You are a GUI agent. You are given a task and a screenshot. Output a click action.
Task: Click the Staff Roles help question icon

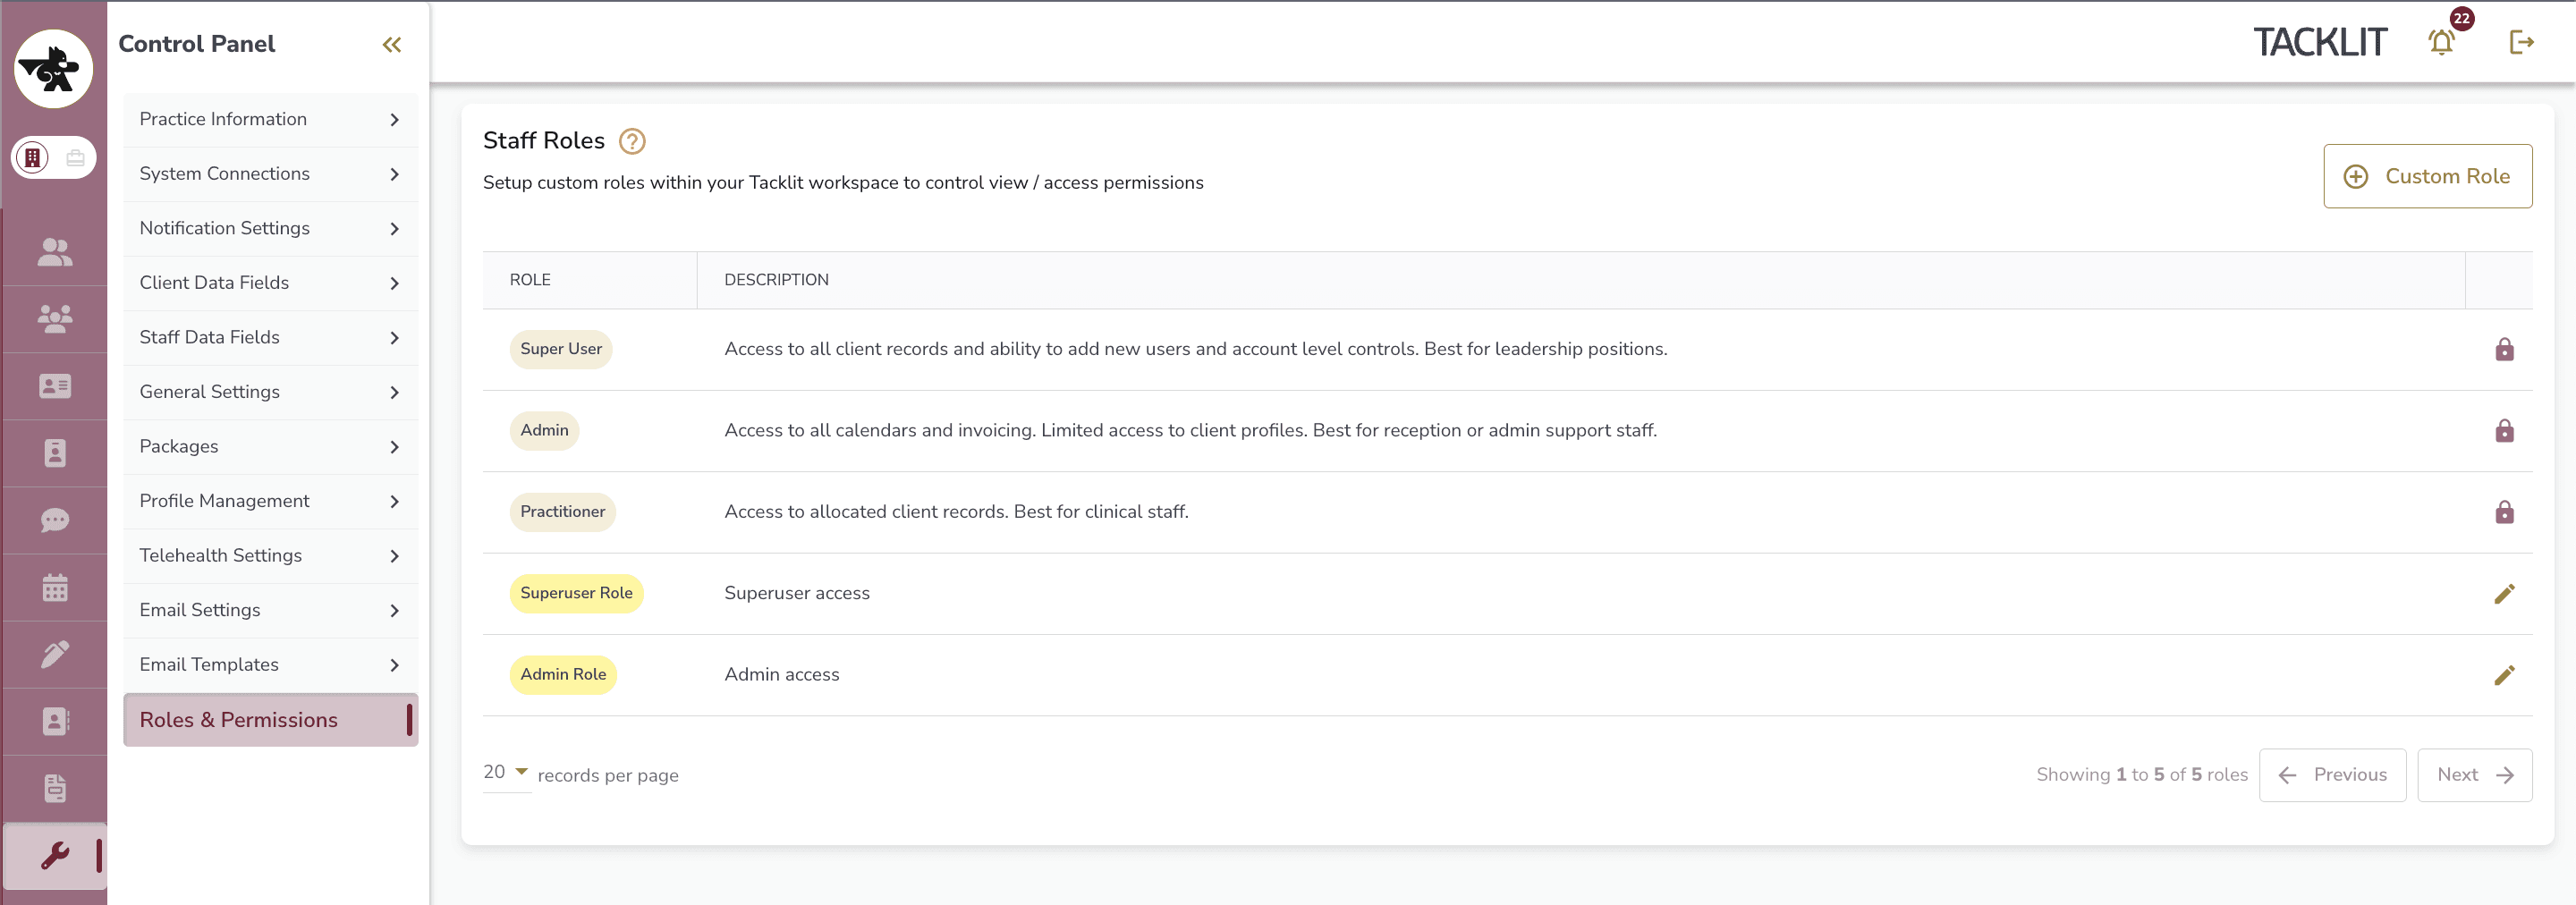pyautogui.click(x=632, y=141)
